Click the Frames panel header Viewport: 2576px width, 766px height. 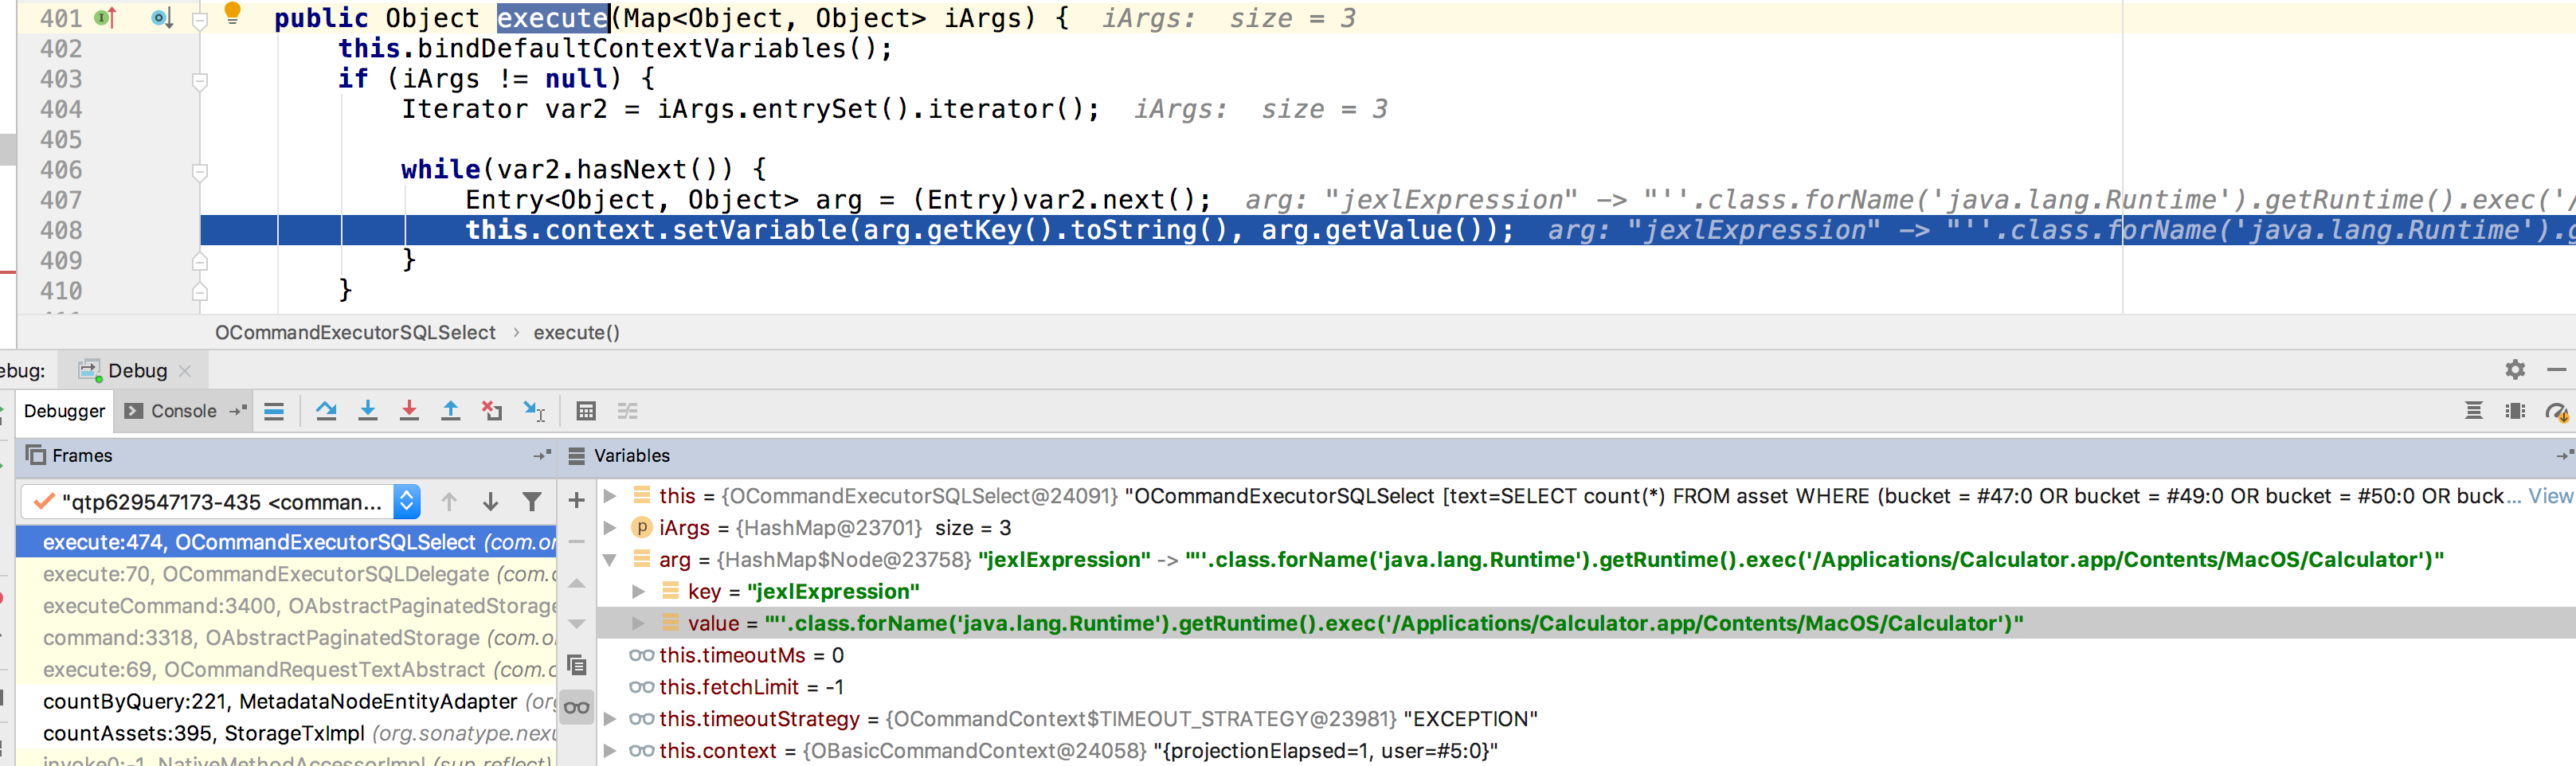[x=286, y=455]
